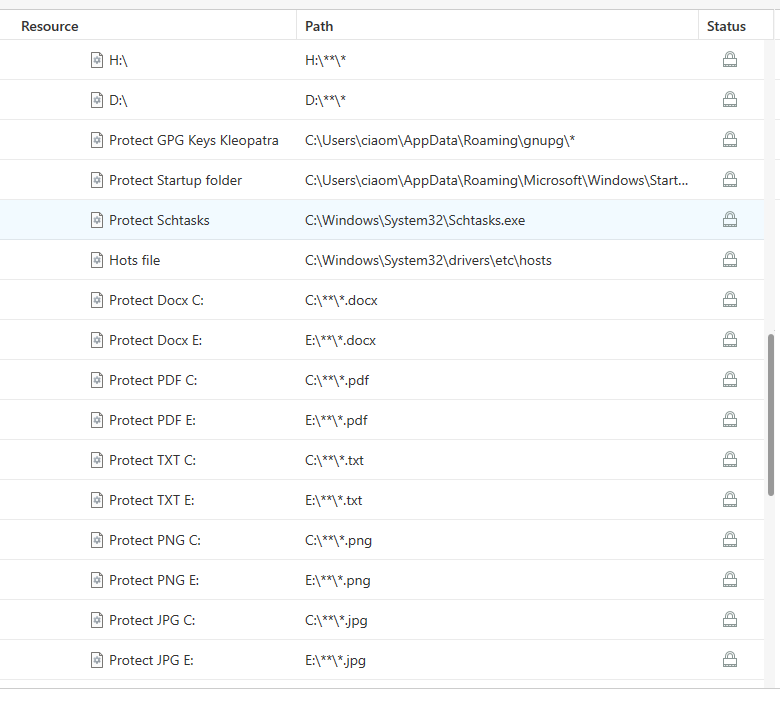
Task: Toggle lock status for Protect Docx C:
Action: point(730,300)
